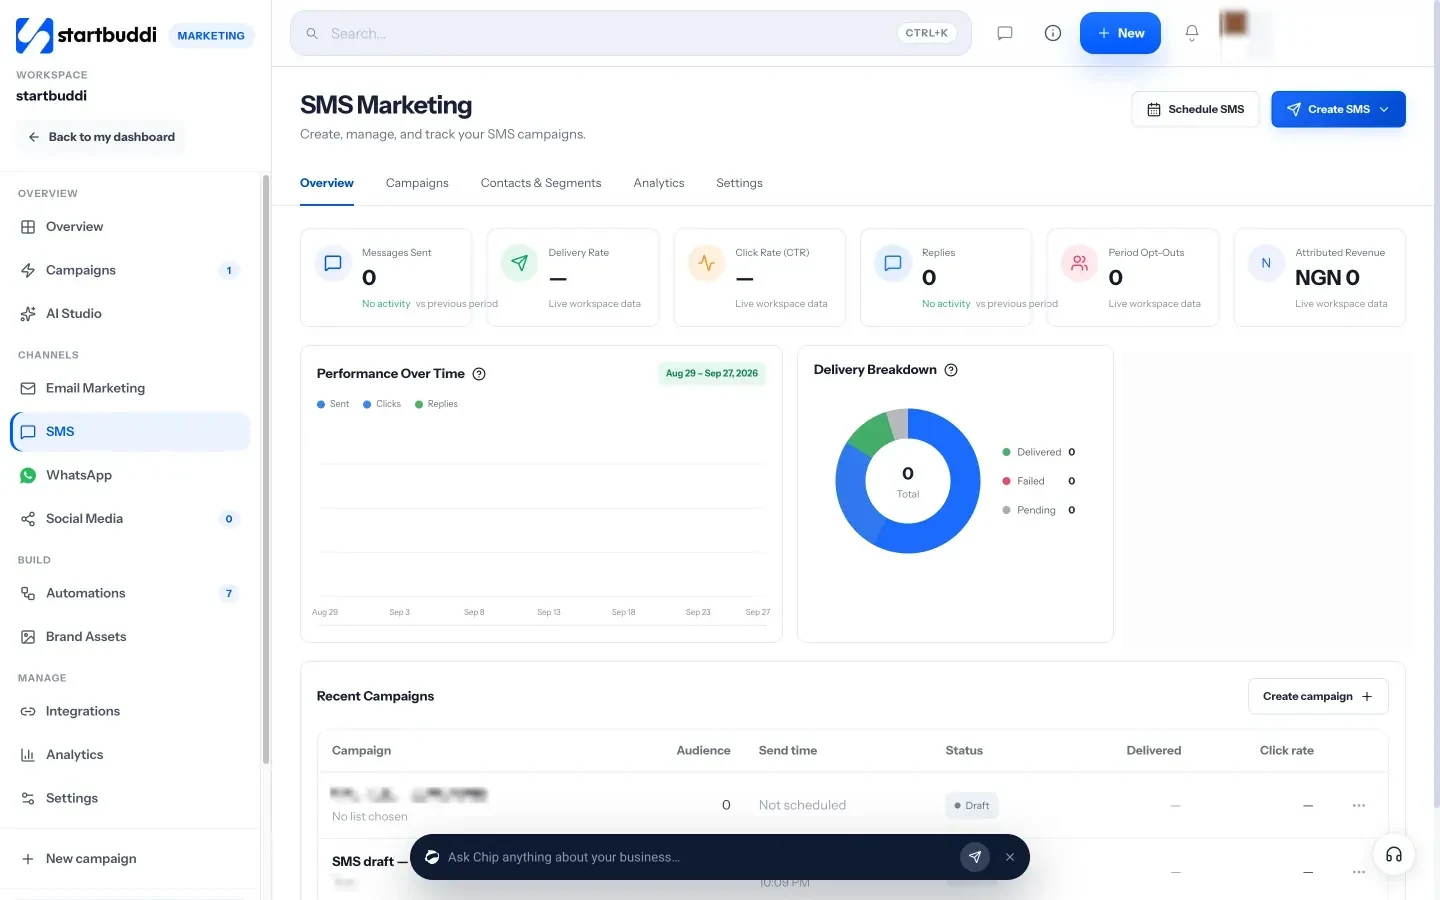Open the headset support widget
Viewport: 1440px width, 900px height.
(x=1394, y=855)
